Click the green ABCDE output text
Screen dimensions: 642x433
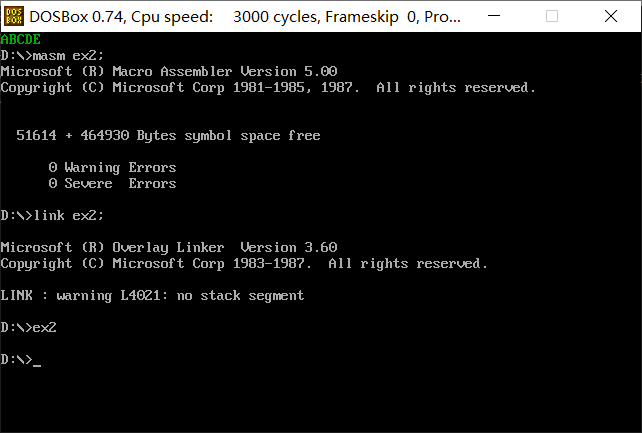(20, 40)
